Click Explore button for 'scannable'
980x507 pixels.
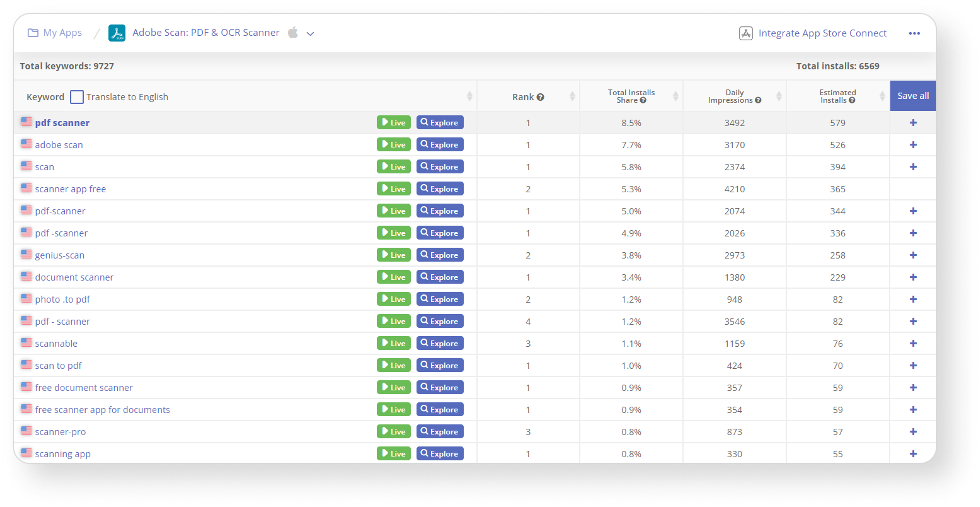click(x=440, y=343)
